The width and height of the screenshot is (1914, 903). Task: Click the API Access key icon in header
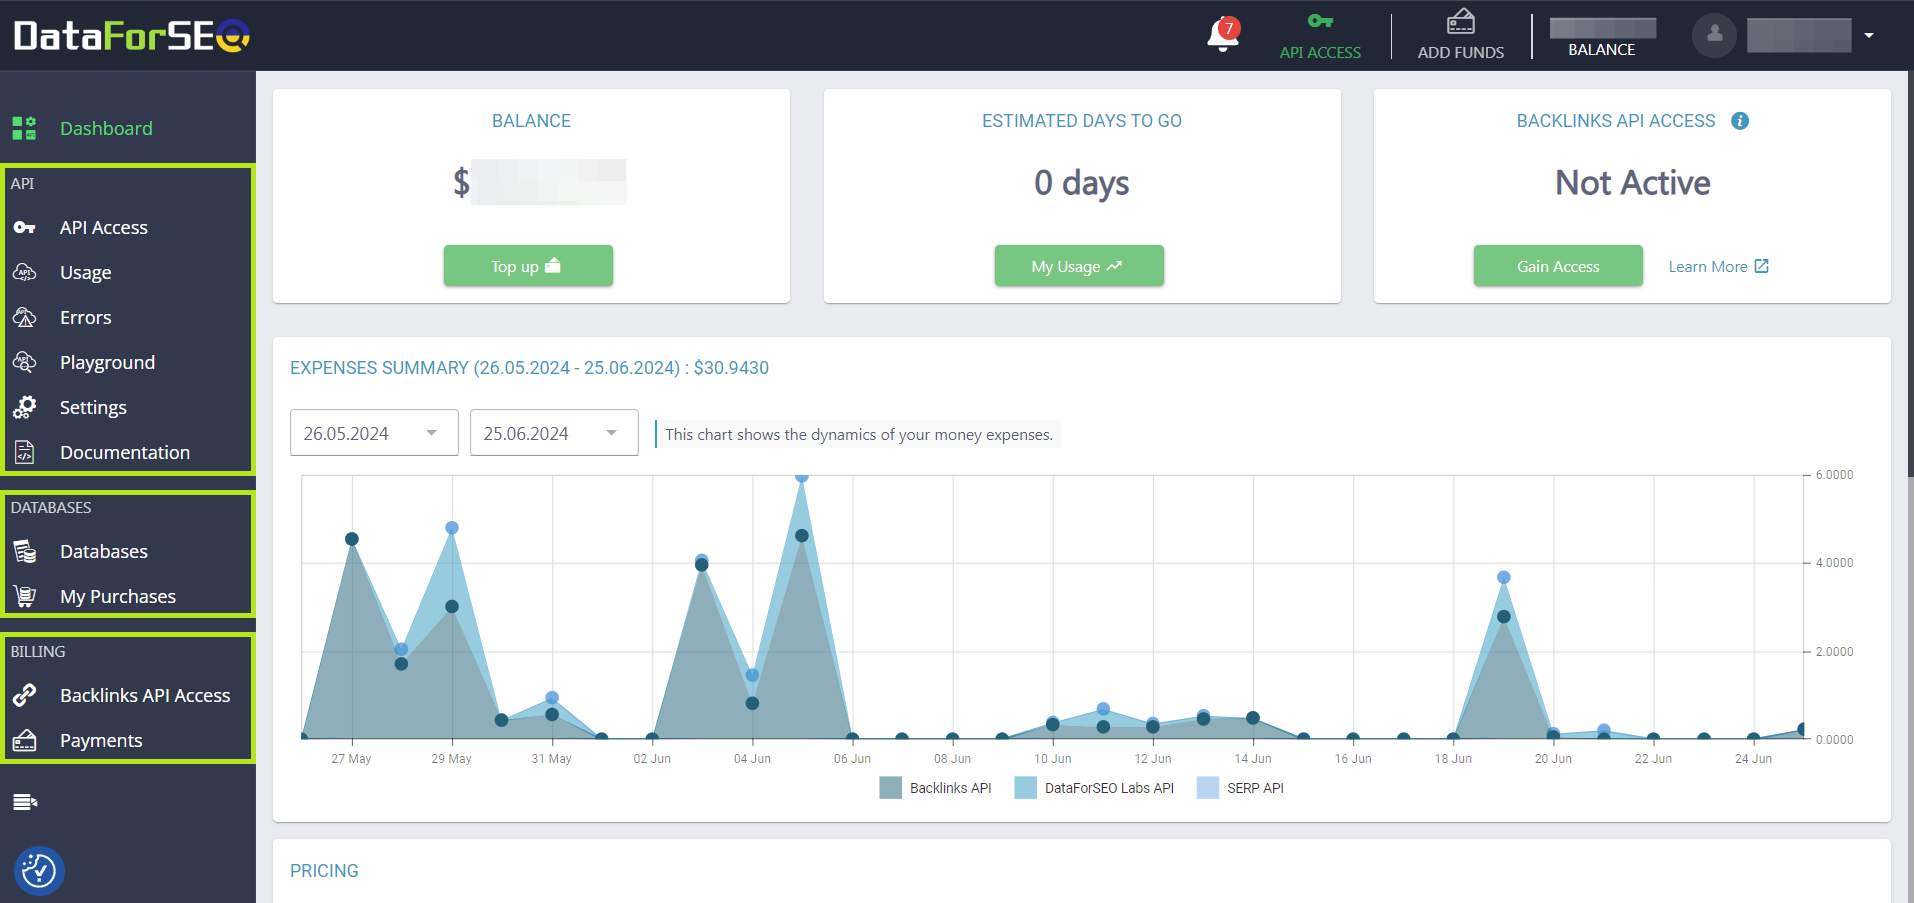[1320, 21]
